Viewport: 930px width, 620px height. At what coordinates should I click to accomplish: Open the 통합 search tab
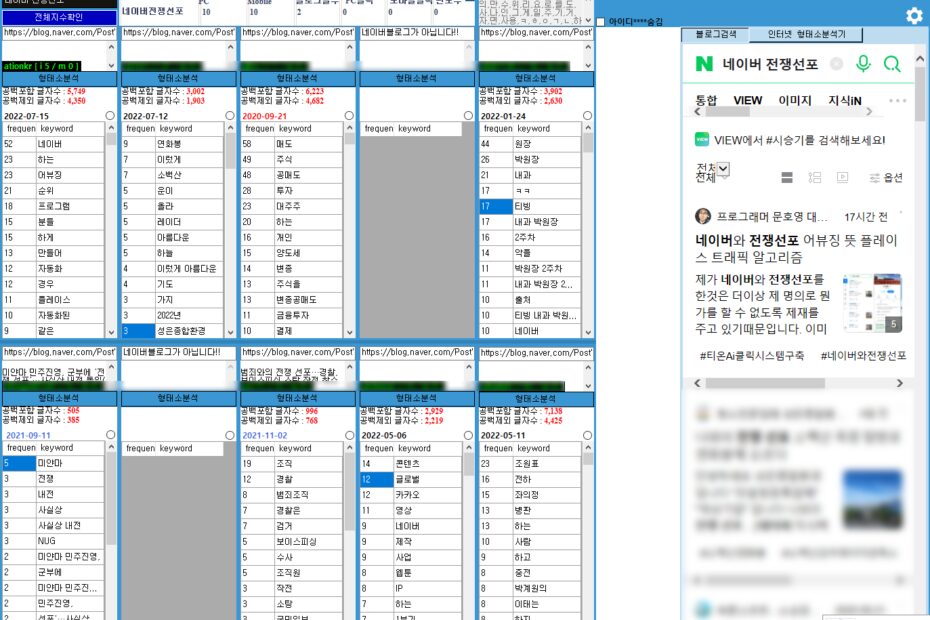(x=706, y=100)
